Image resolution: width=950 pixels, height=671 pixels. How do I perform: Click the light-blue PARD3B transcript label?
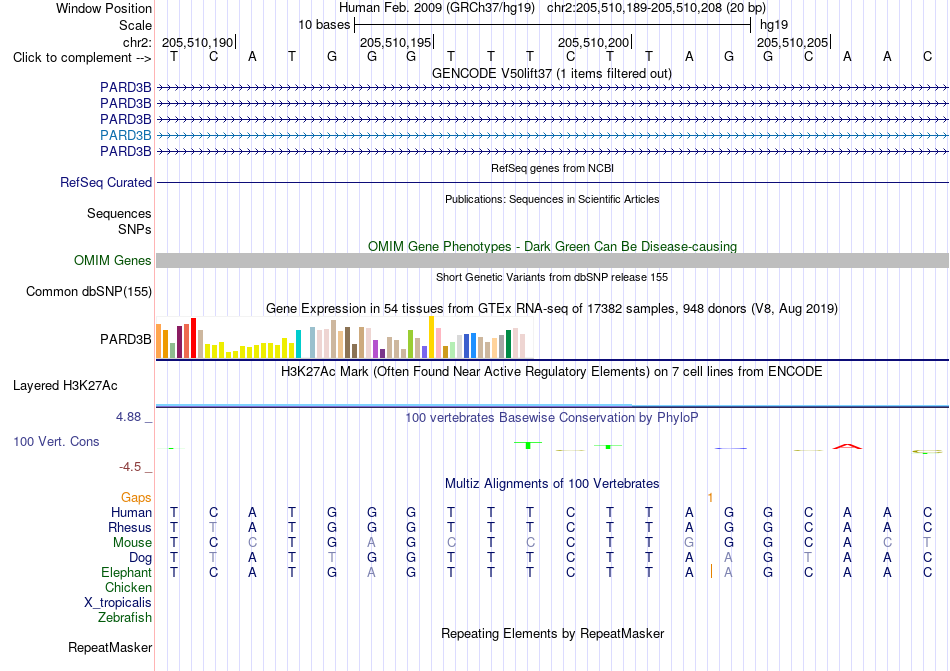point(125,135)
